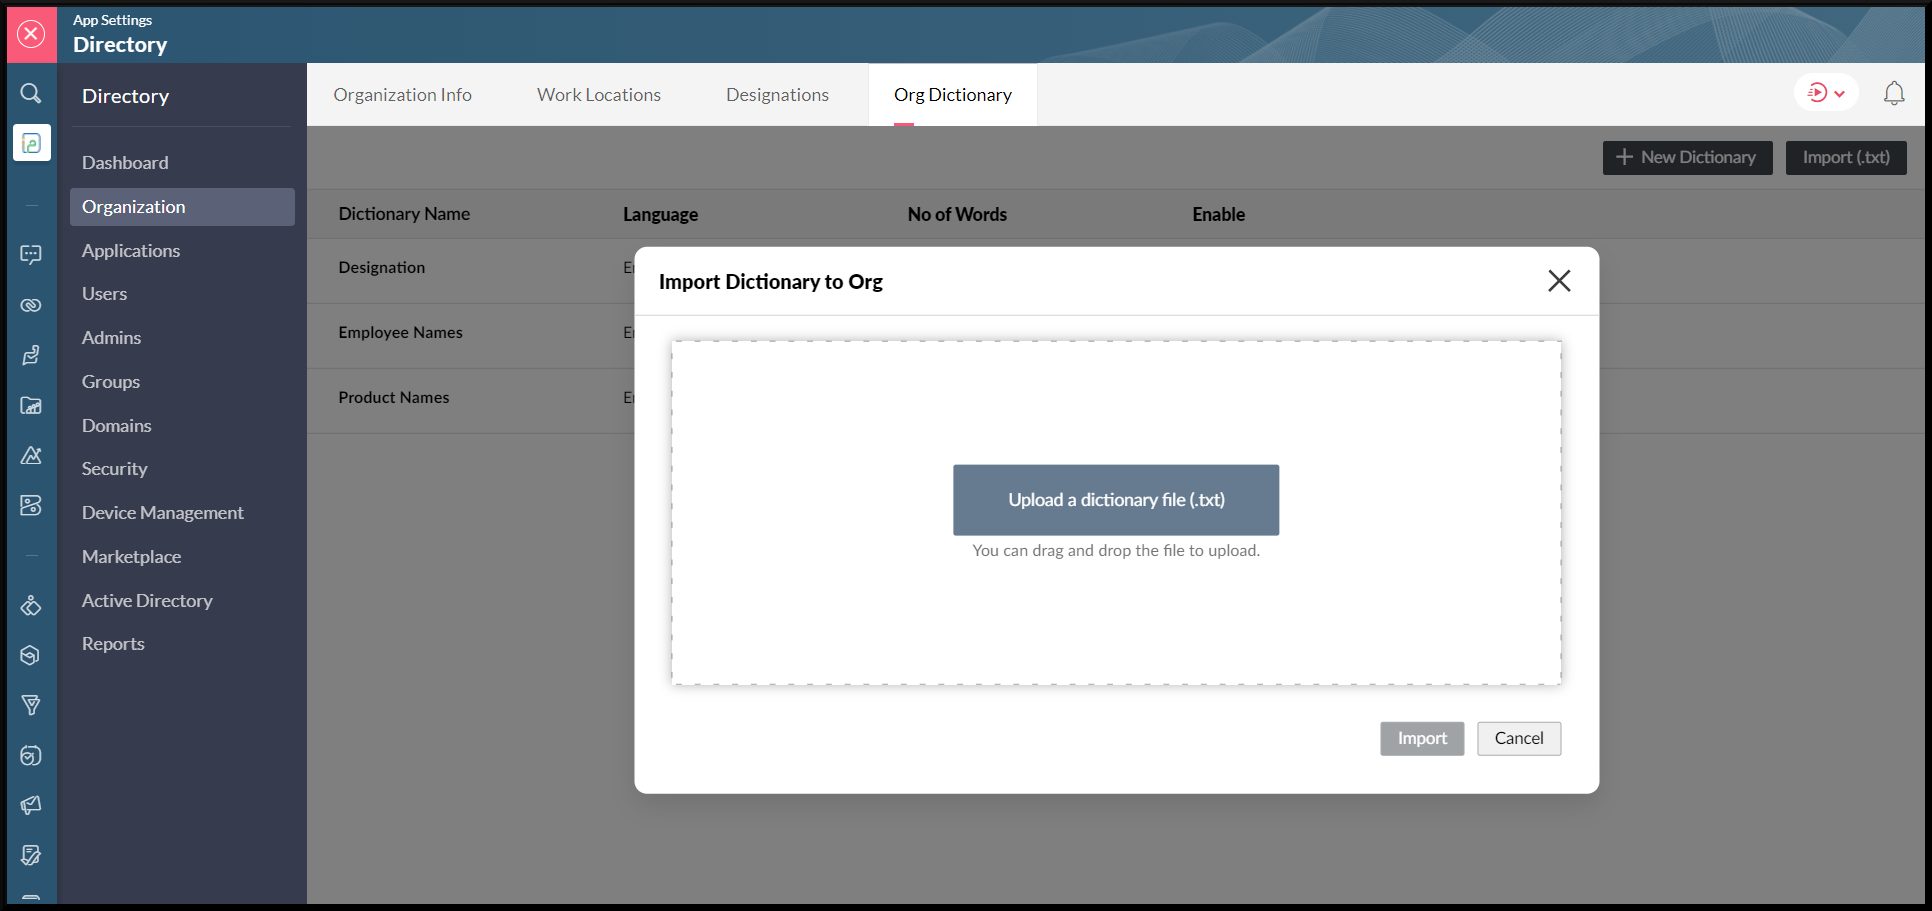Open the hexagon cube app icon in the rail

pyautogui.click(x=31, y=655)
